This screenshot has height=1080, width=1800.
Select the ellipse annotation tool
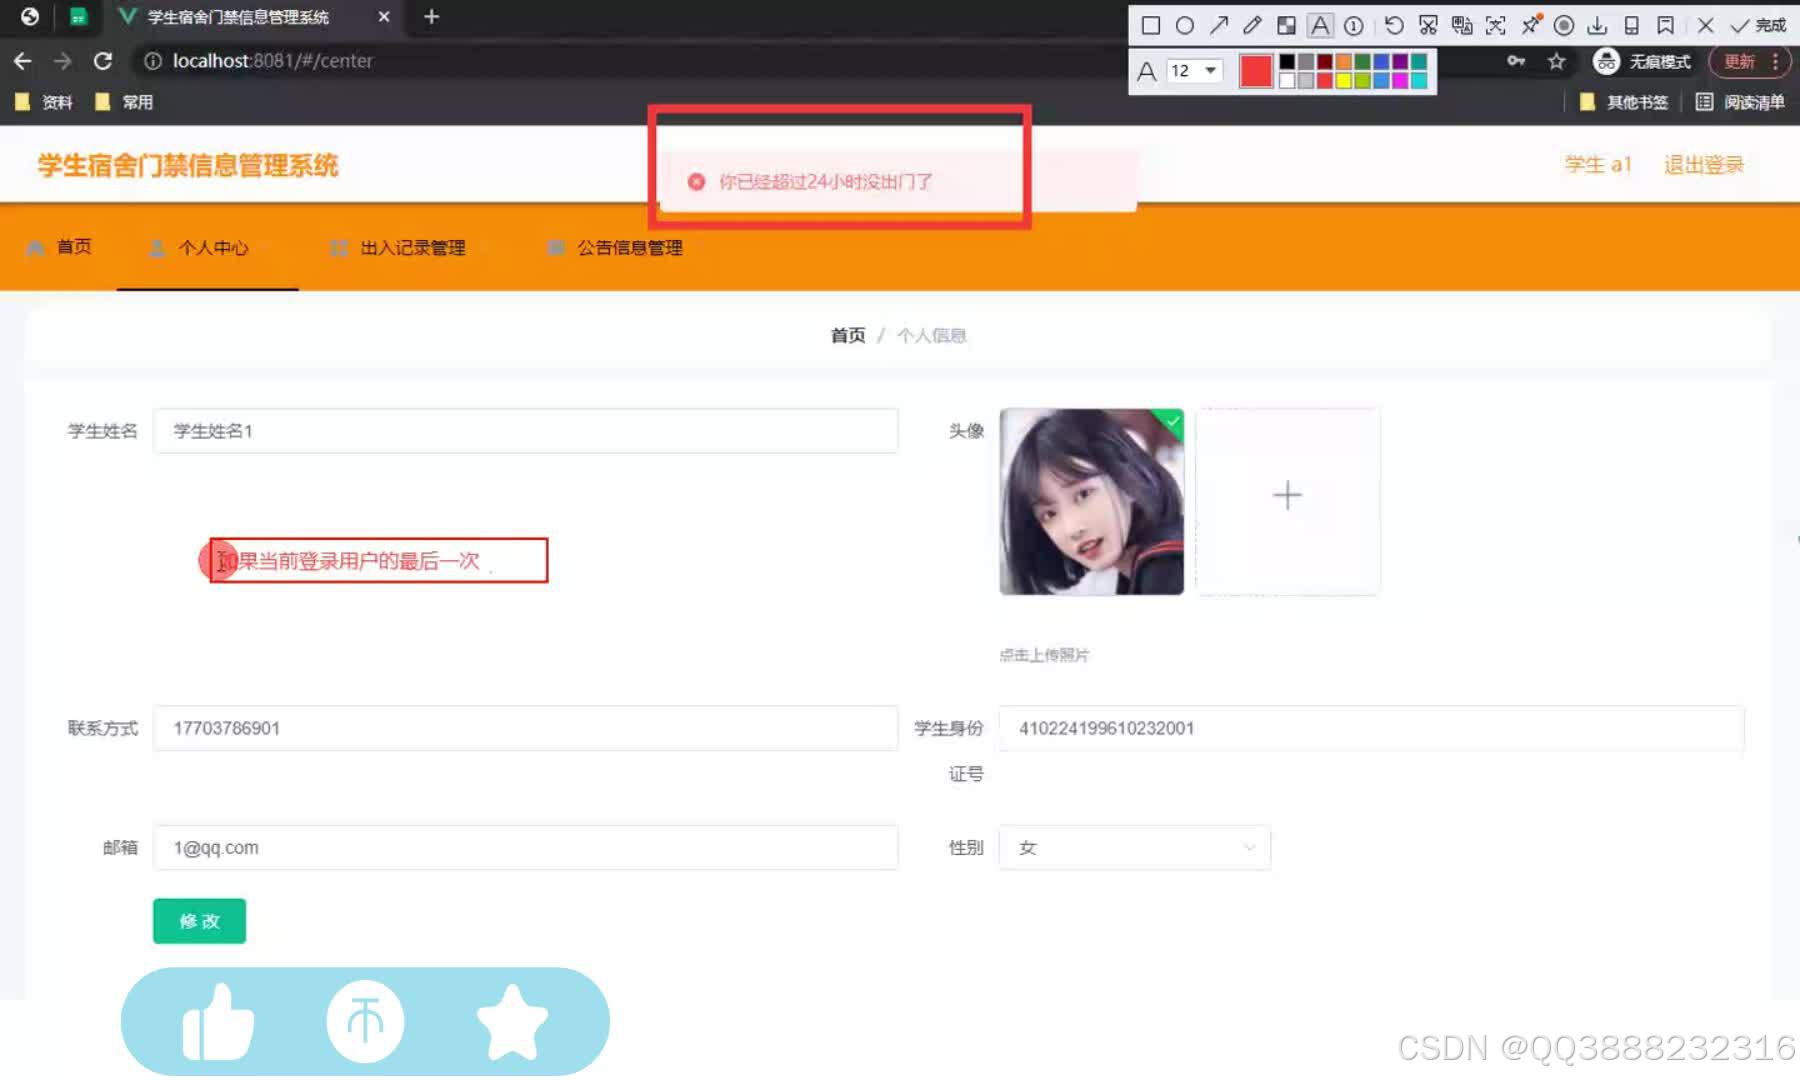click(x=1185, y=25)
